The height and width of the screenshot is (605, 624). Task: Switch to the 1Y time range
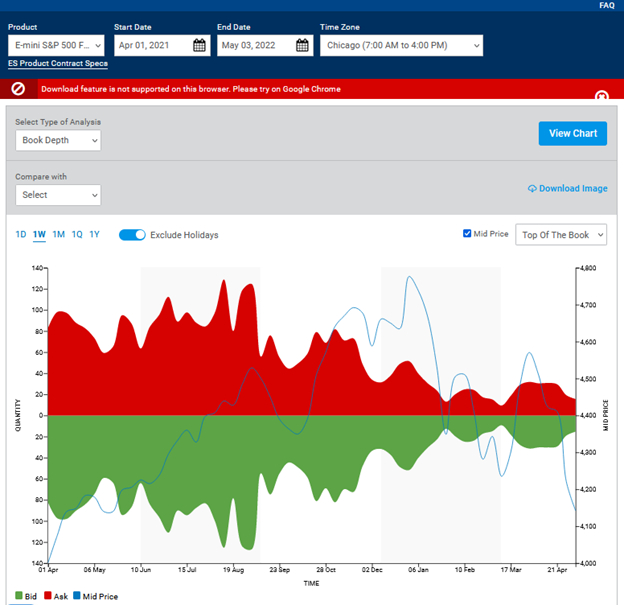click(95, 235)
